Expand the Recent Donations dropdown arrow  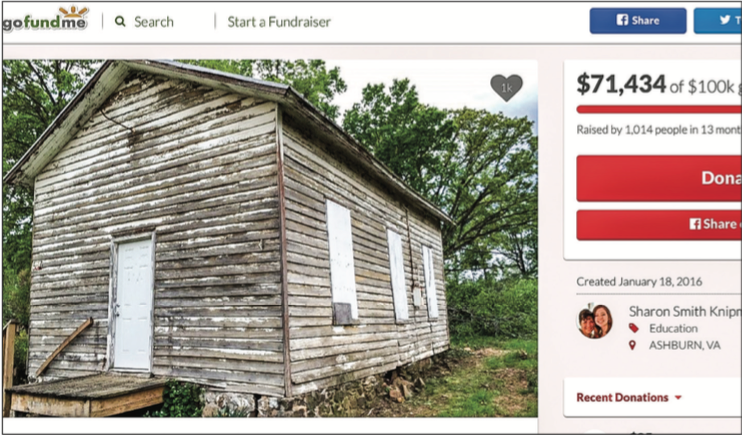678,398
